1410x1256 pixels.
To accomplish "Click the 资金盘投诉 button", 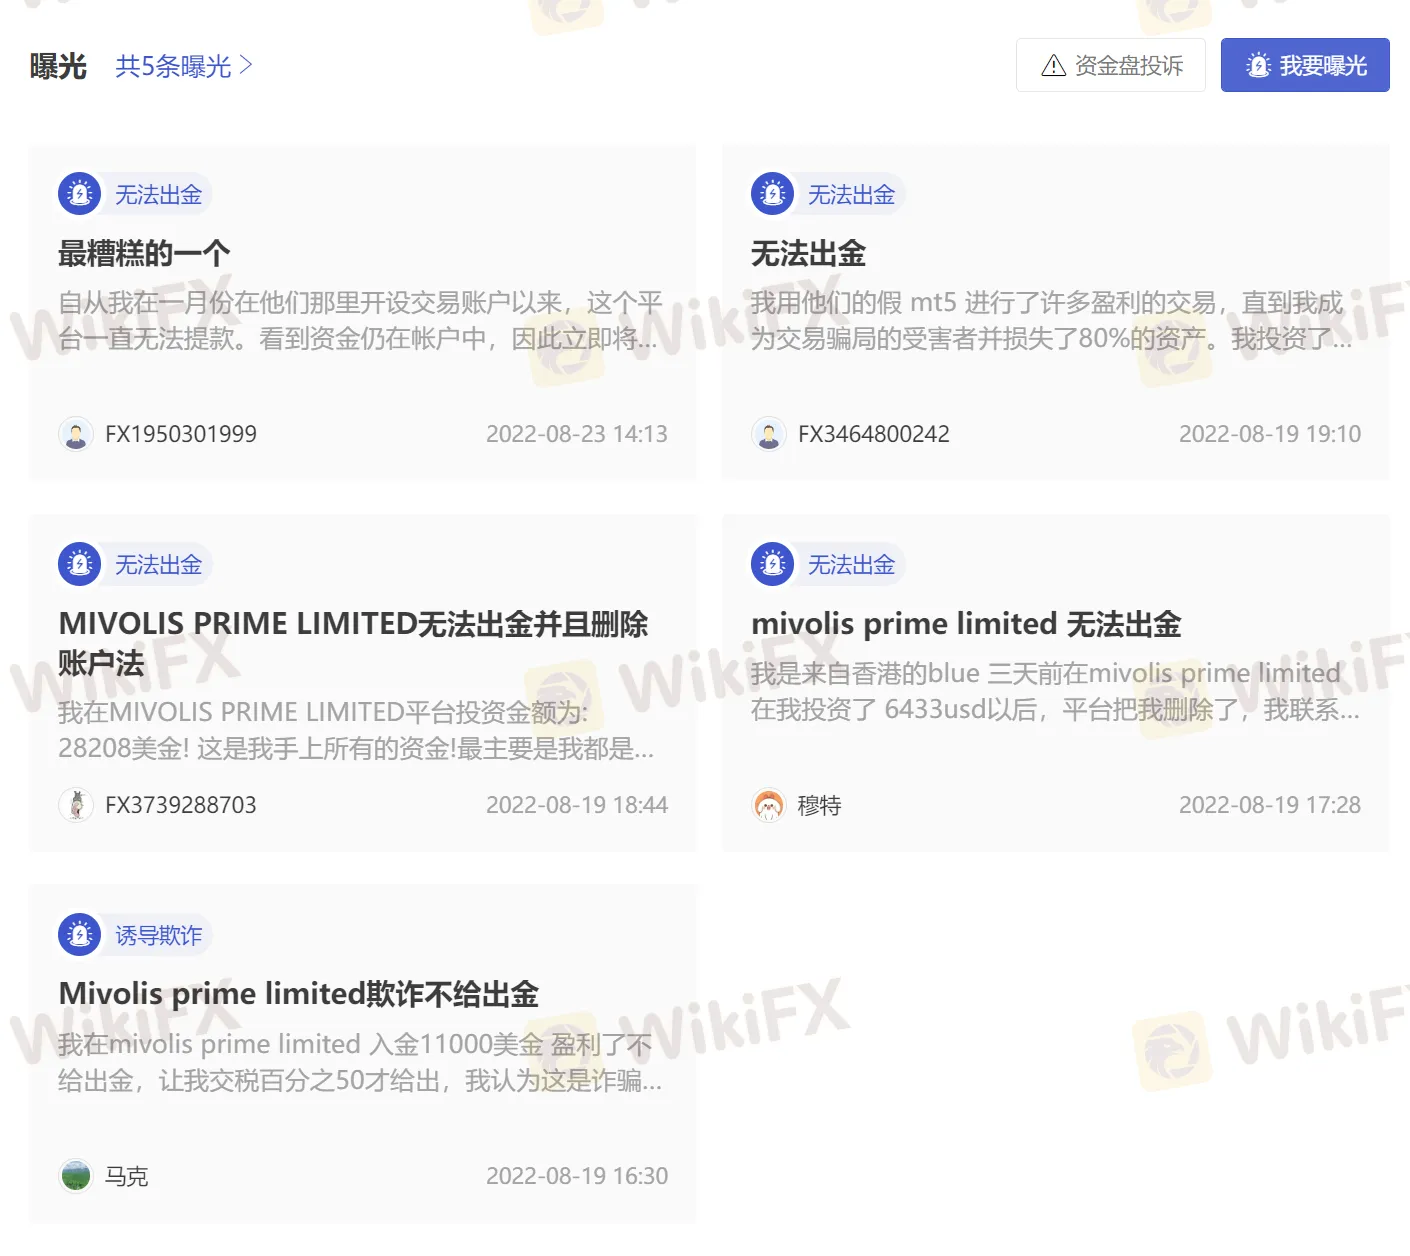I will click(1111, 65).
